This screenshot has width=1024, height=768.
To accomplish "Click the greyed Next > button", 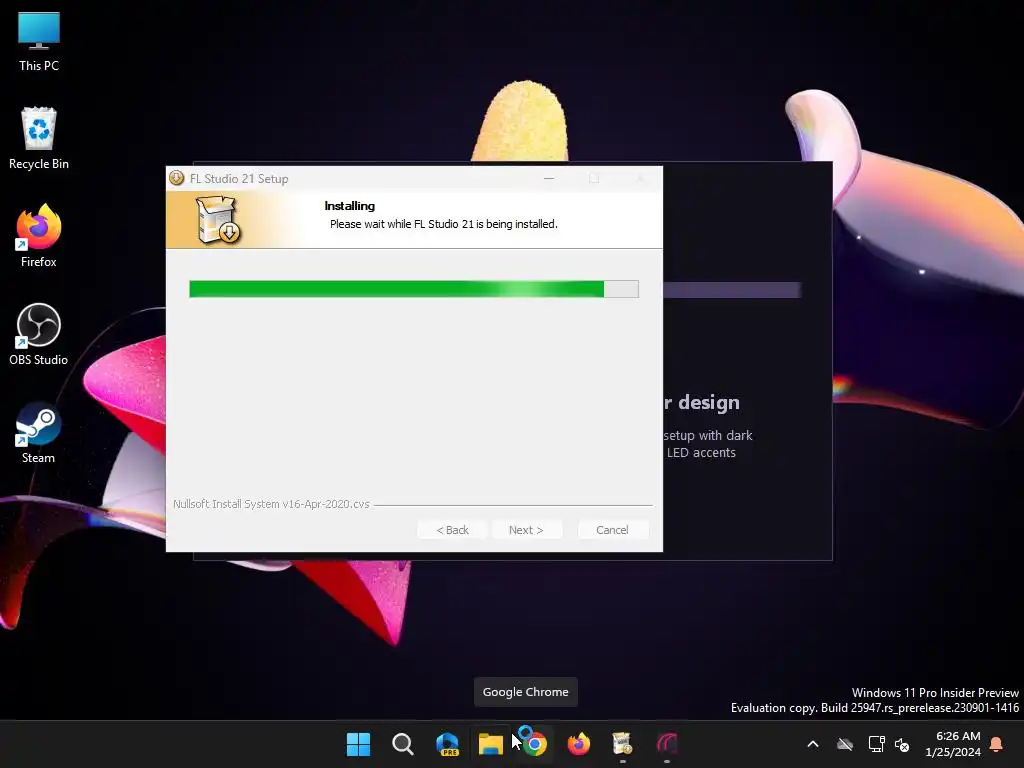I will coord(526,530).
